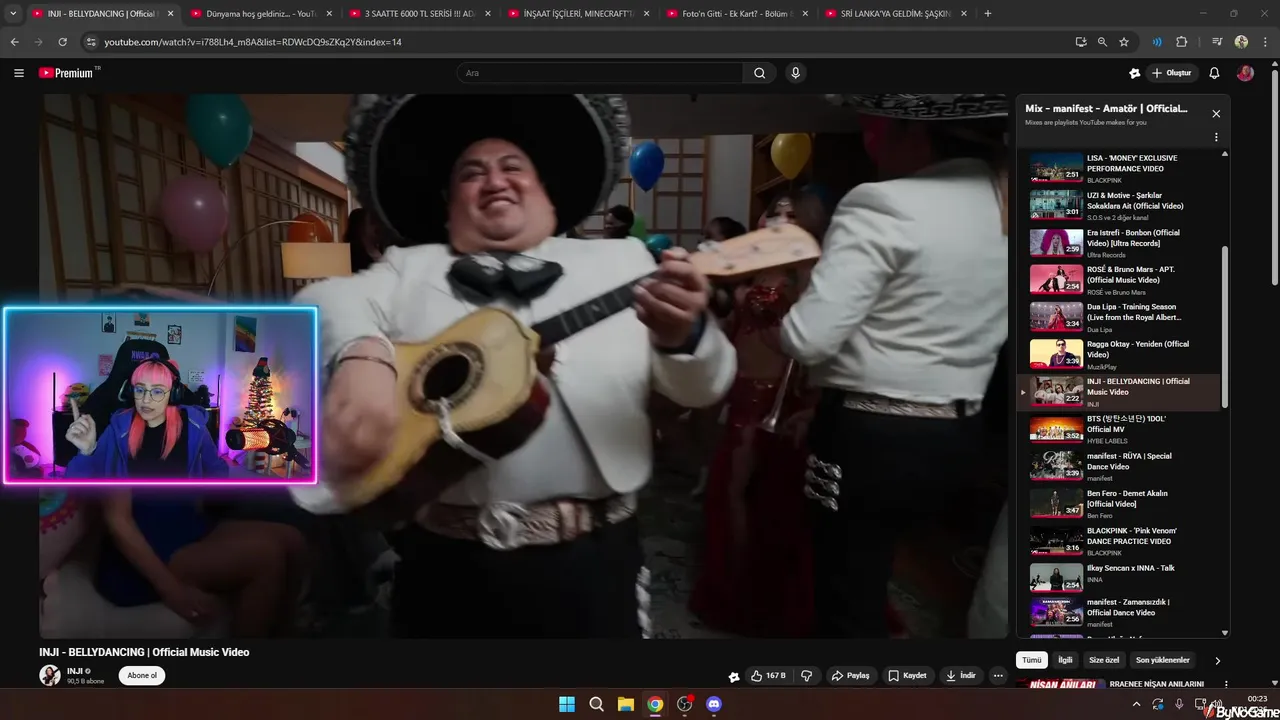Open site information icon in the address bar
This screenshot has height=720, width=1280.
[91, 42]
